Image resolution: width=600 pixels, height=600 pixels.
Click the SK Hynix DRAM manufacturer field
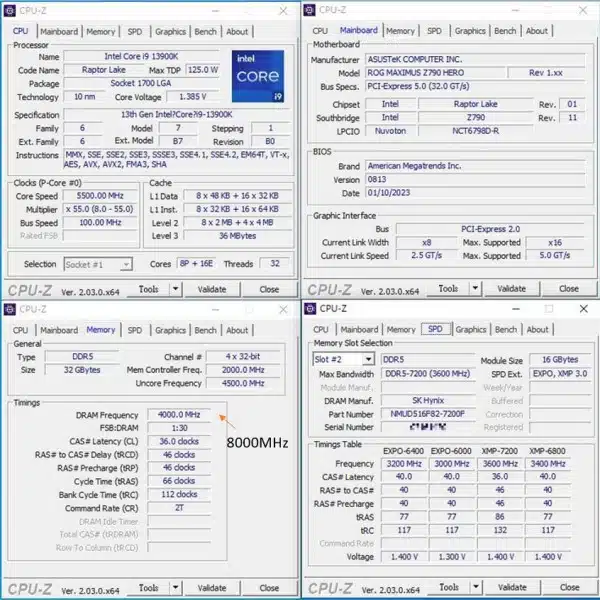(428, 400)
